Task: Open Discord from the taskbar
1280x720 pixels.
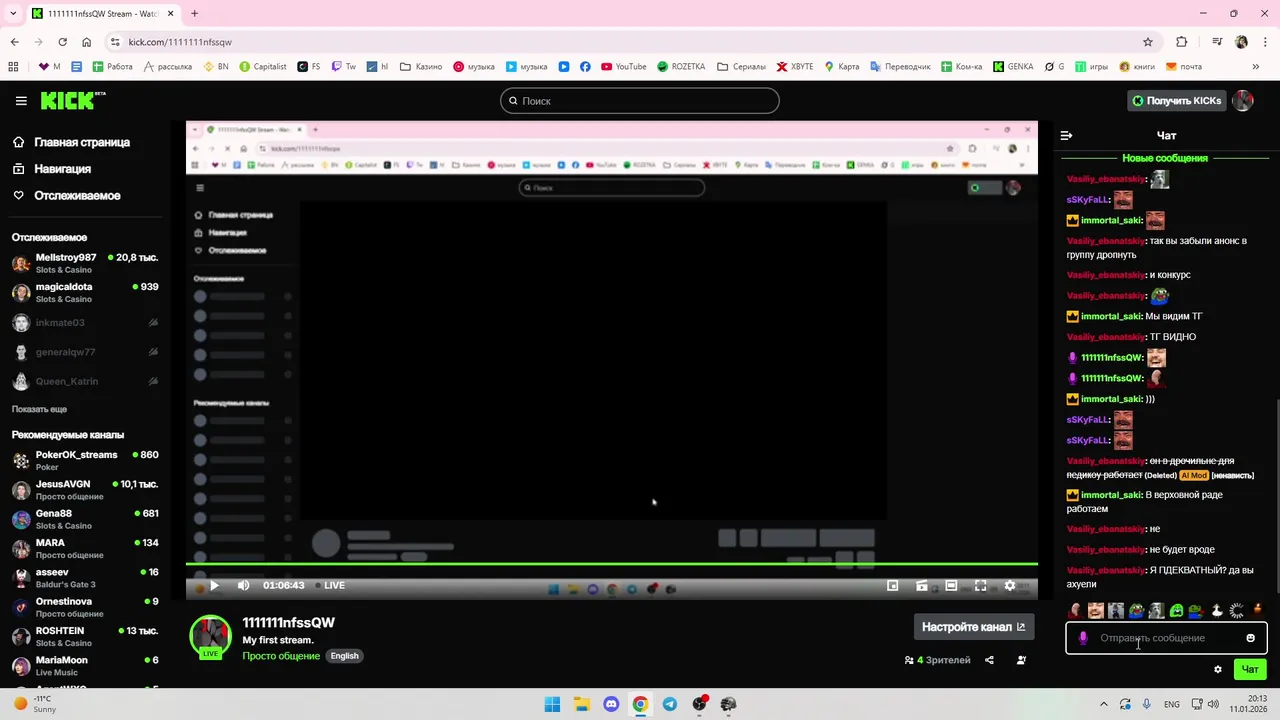Action: click(x=611, y=704)
